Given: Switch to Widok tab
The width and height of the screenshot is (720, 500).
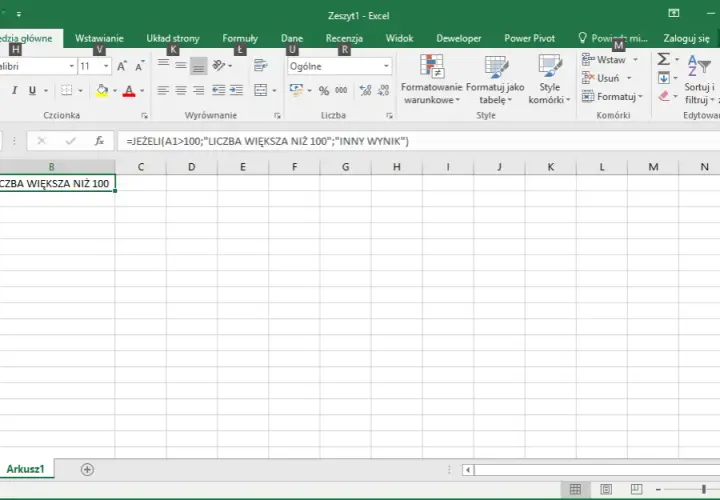Looking at the screenshot, I should (399, 39).
